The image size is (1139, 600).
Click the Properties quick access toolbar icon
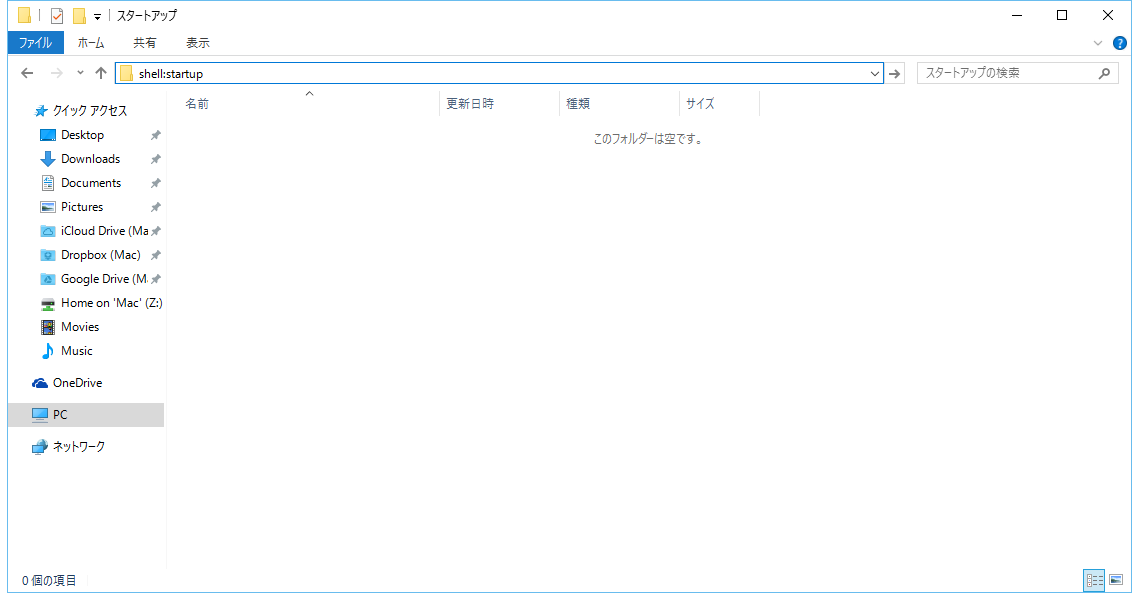click(x=57, y=15)
